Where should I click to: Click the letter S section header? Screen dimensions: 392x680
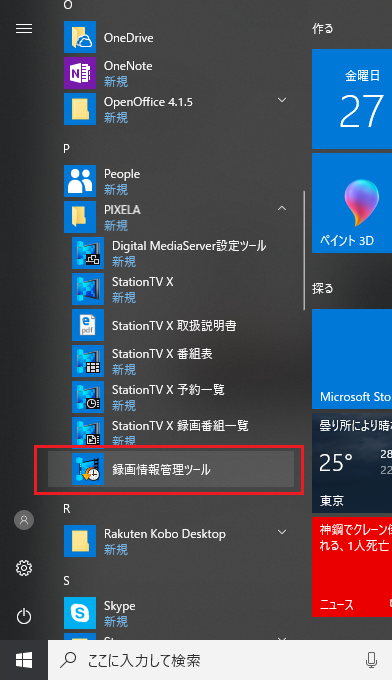(x=66, y=581)
